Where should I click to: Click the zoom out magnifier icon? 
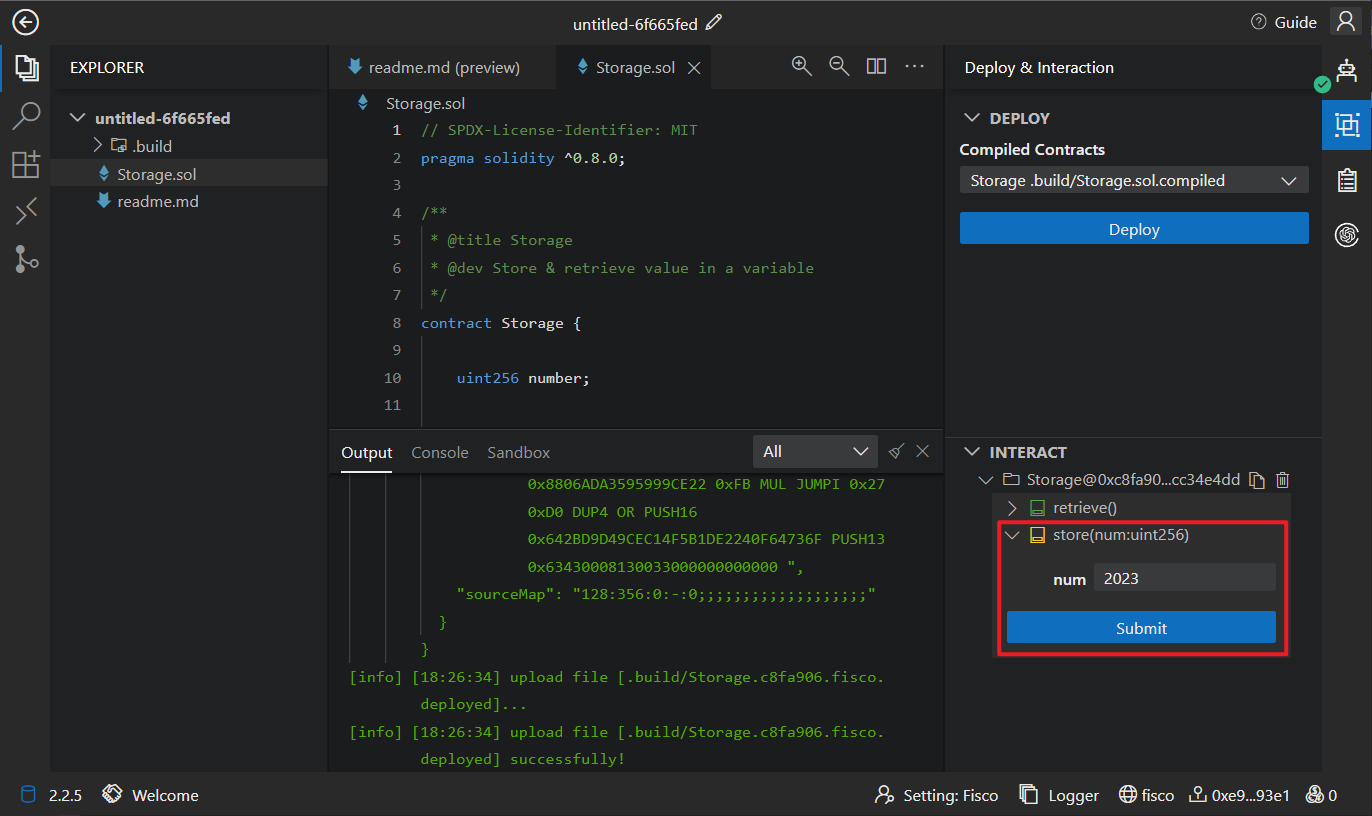[839, 66]
